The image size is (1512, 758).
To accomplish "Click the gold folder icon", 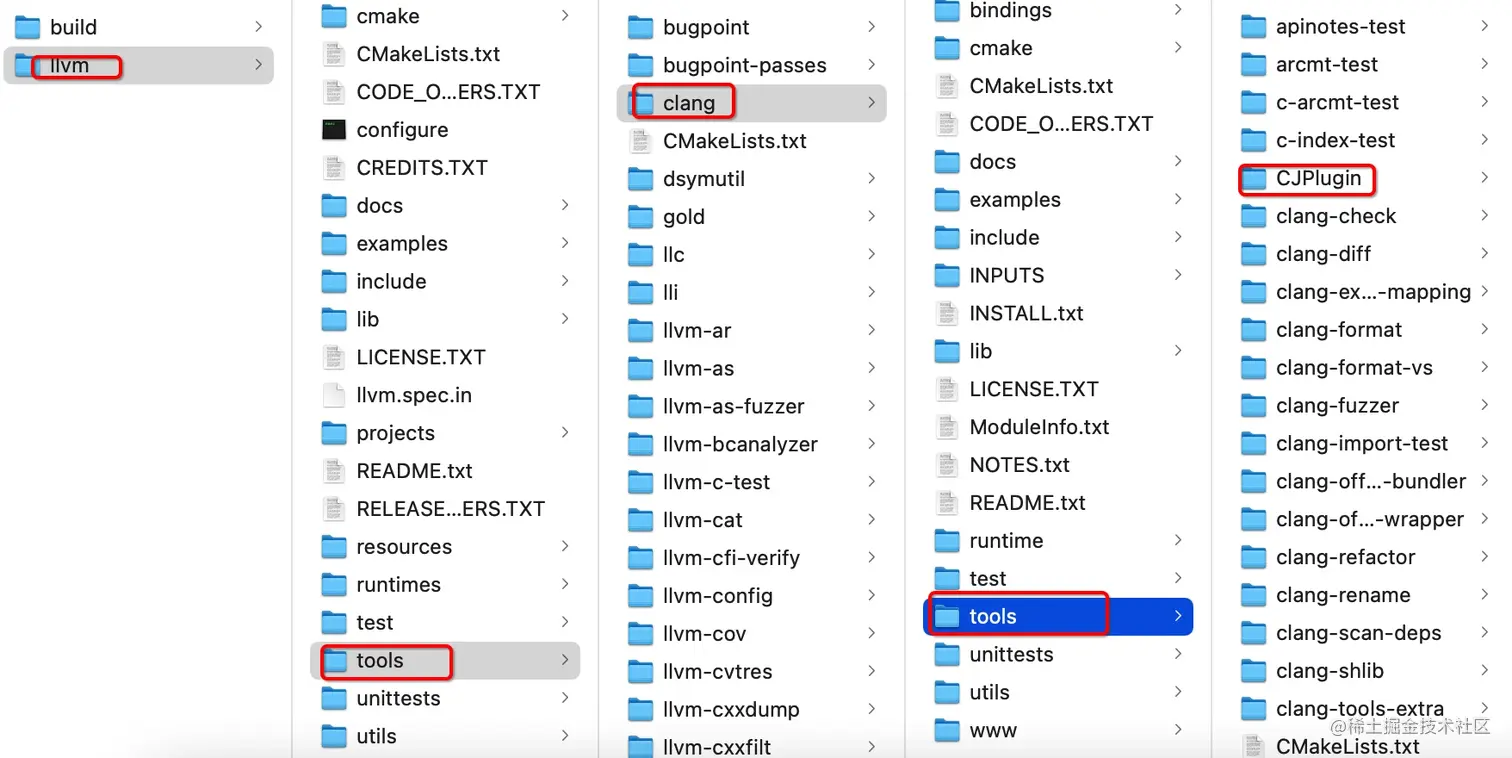I will pyautogui.click(x=640, y=217).
